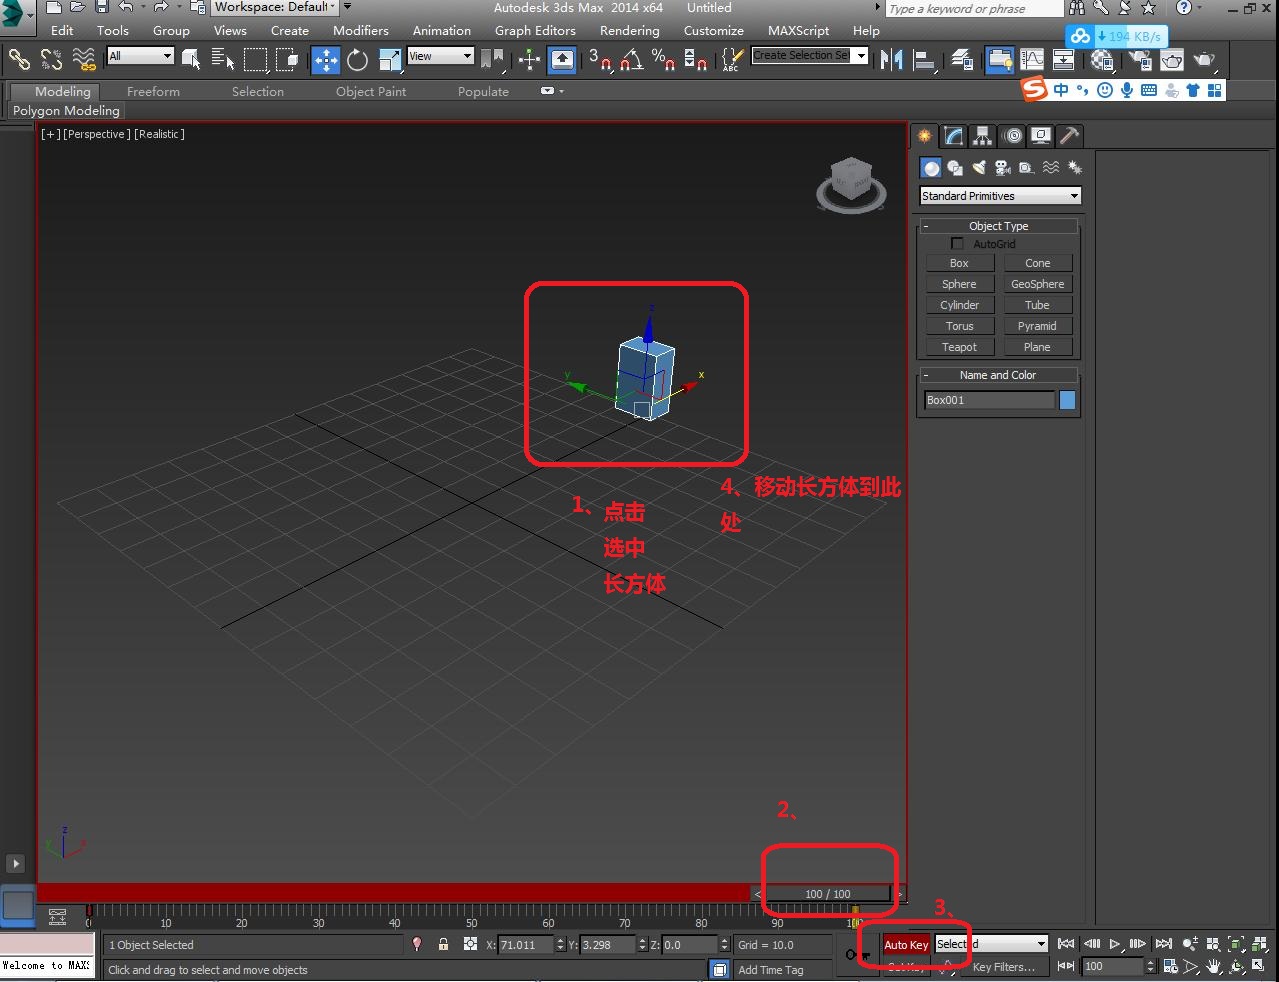Open the Workspace Default dropdown
1279x982 pixels.
[275, 7]
